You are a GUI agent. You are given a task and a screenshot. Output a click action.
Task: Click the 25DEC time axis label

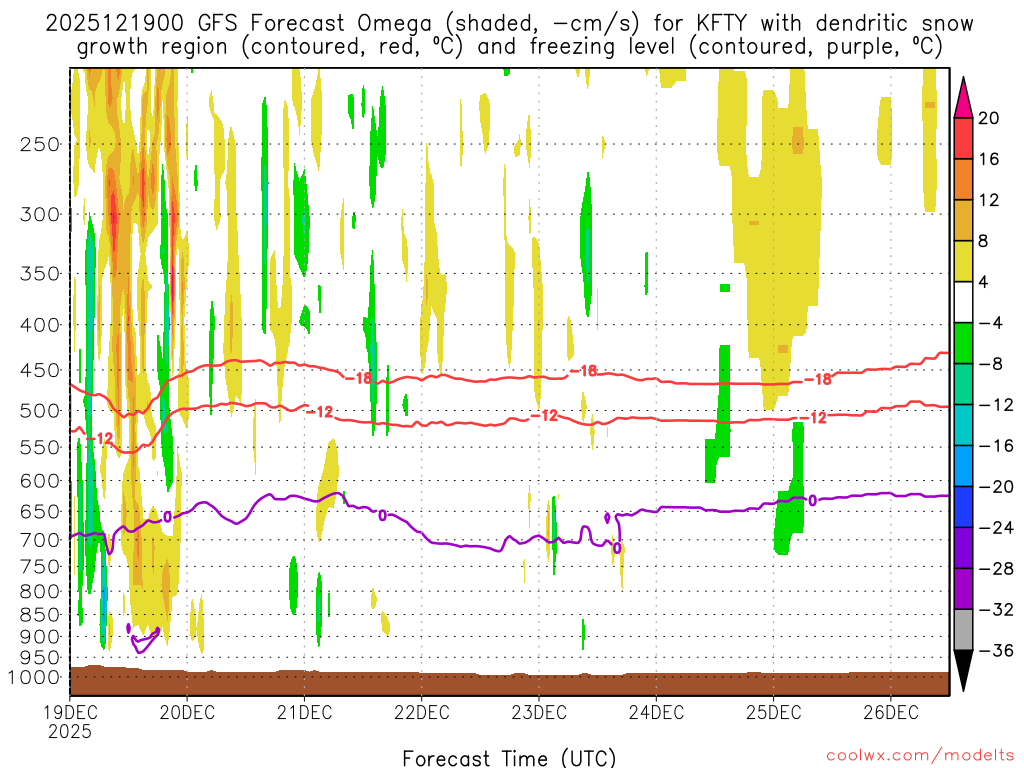pyautogui.click(x=773, y=712)
